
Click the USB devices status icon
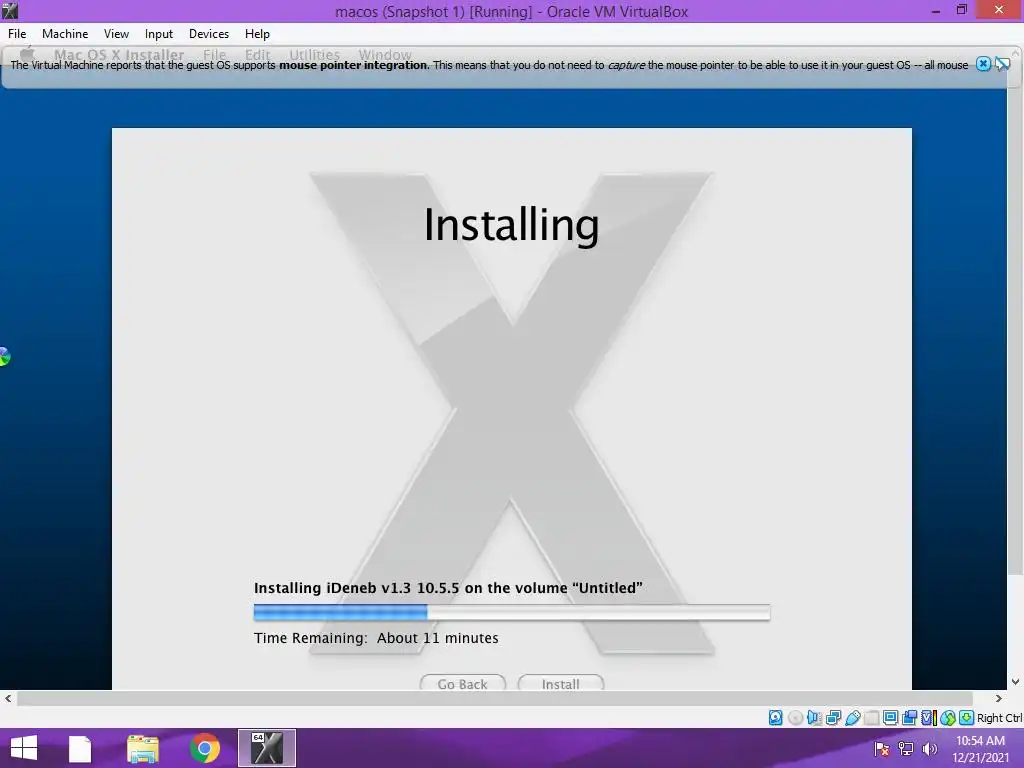[852, 718]
